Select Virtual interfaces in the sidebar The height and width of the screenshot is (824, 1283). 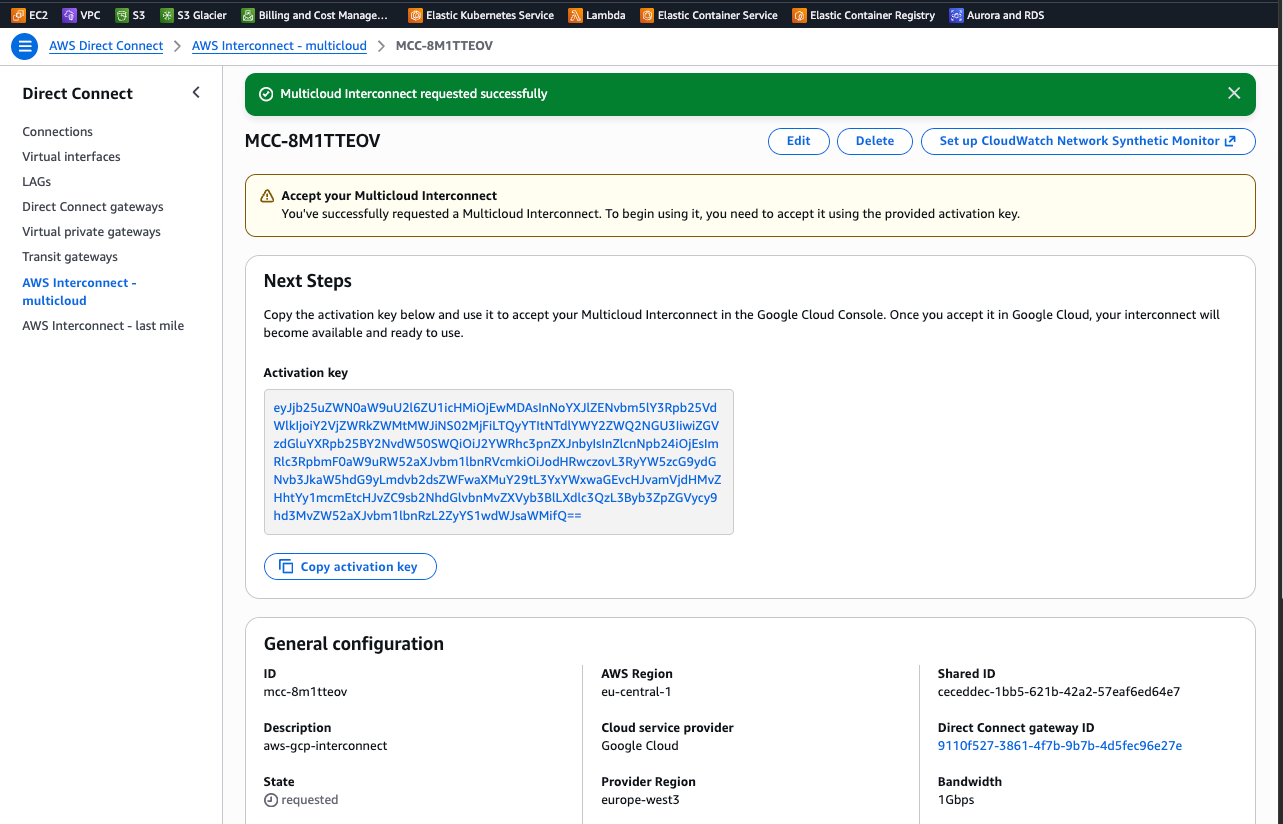click(x=71, y=157)
